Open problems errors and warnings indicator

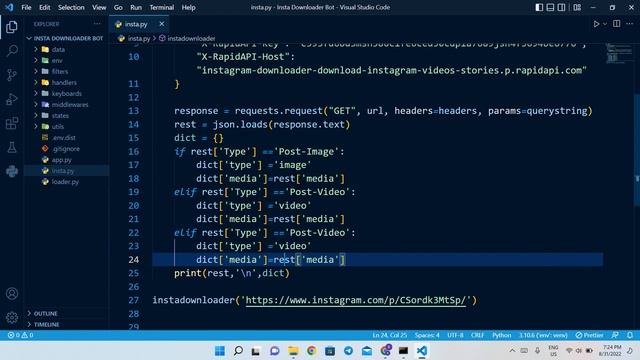(20, 335)
